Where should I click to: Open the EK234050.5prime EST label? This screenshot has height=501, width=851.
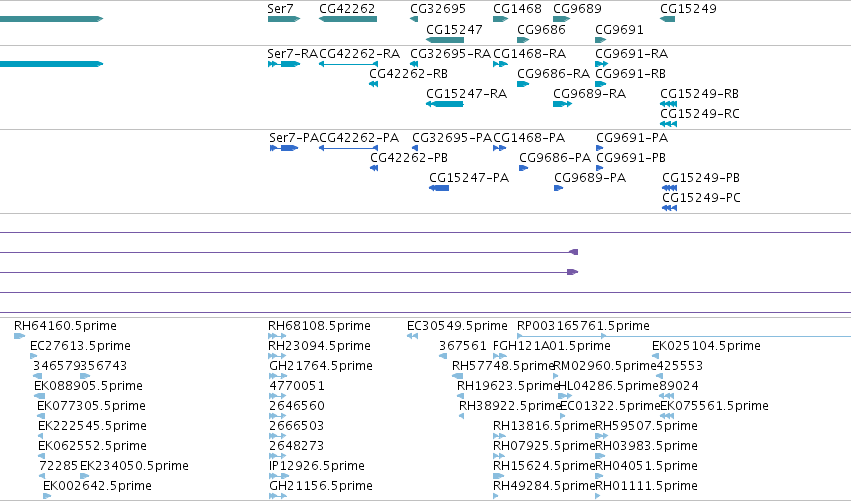(134, 466)
